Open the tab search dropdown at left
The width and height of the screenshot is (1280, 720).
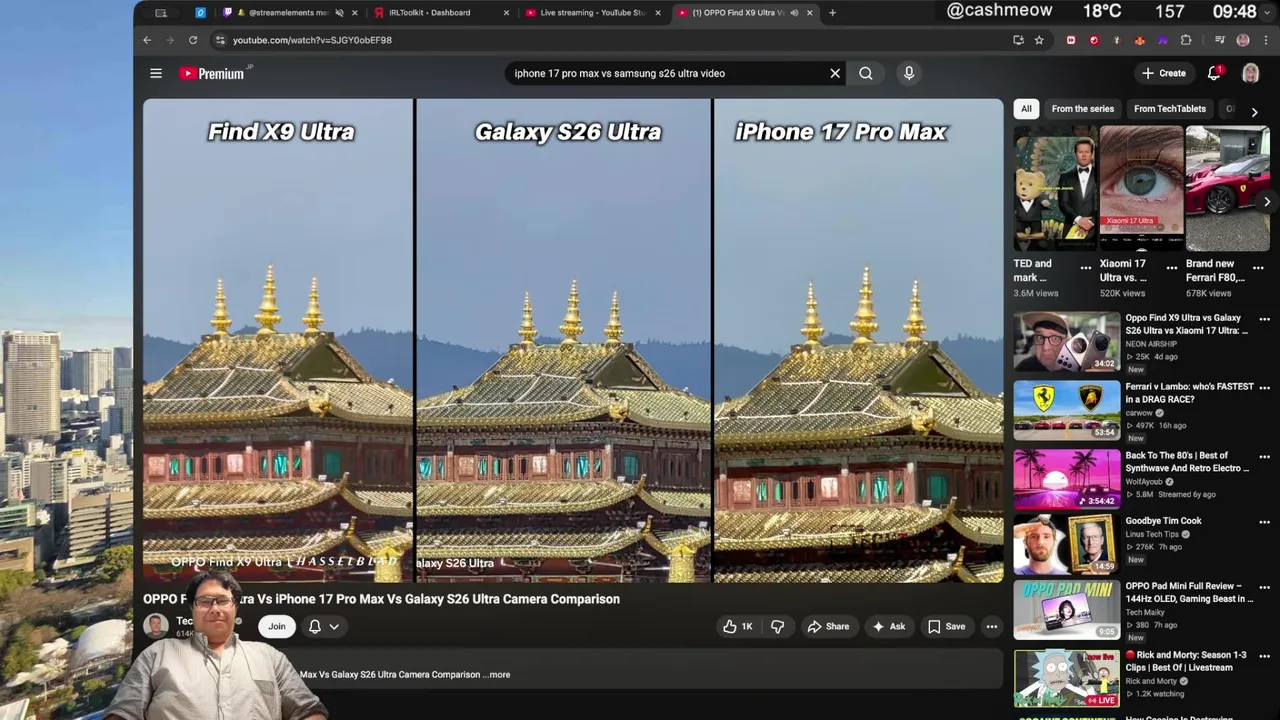pos(161,13)
